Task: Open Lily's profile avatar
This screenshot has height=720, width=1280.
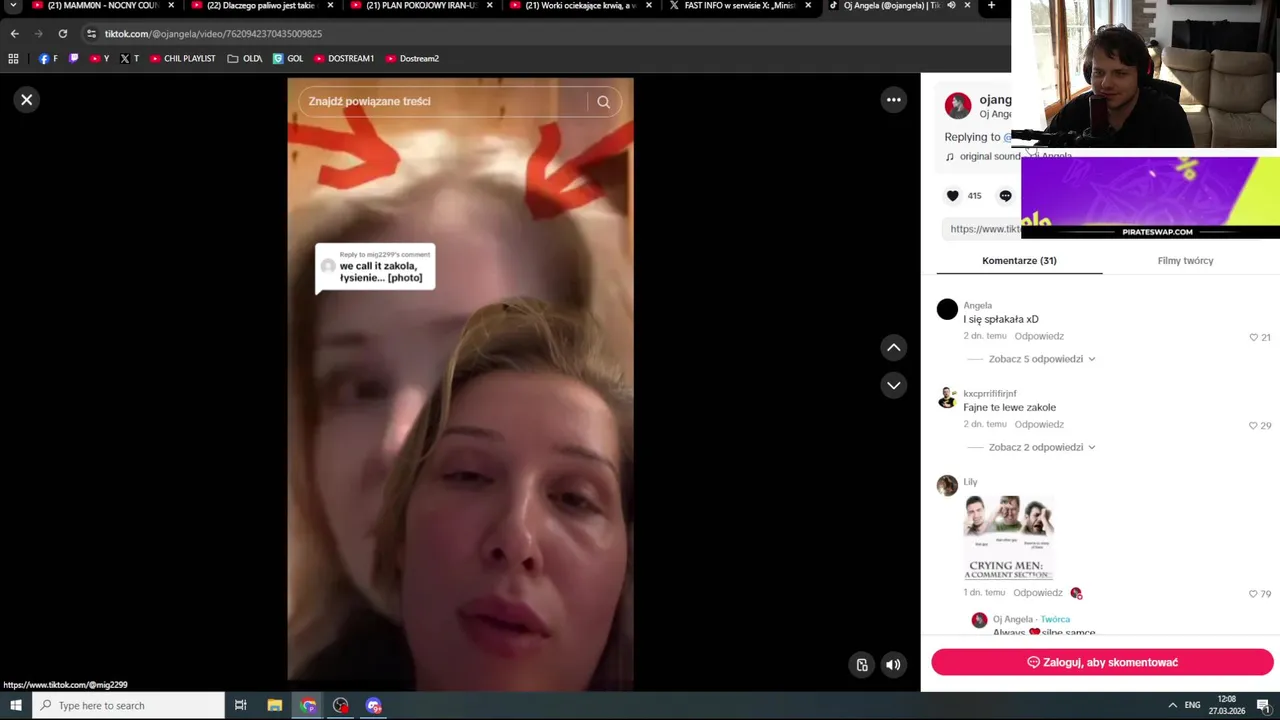Action: tap(947, 486)
